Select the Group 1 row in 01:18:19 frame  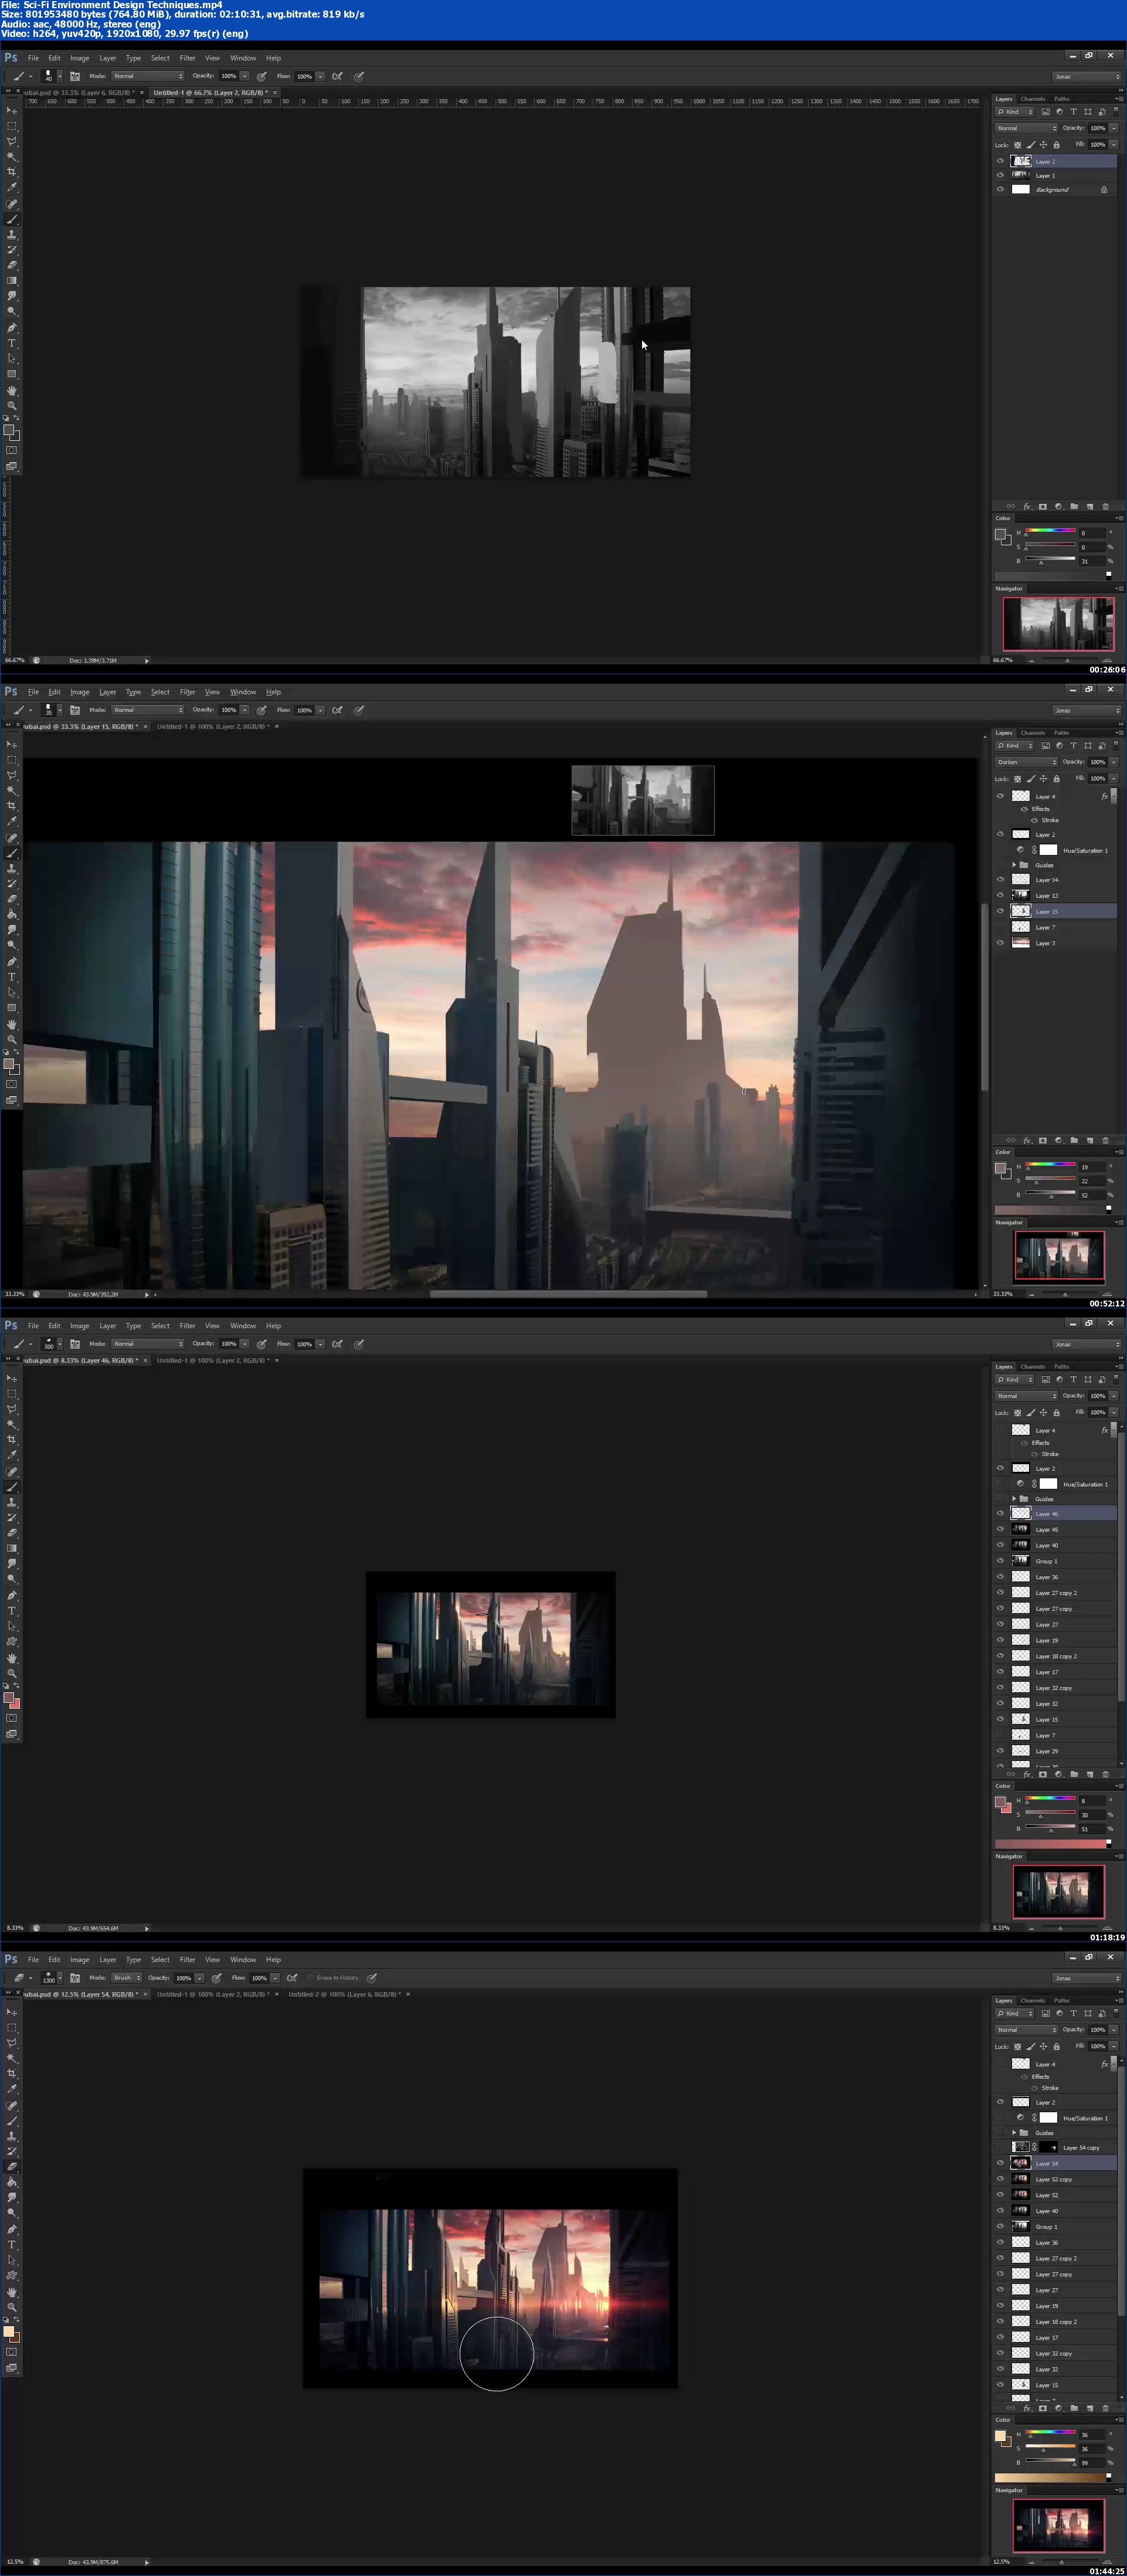1055,1561
